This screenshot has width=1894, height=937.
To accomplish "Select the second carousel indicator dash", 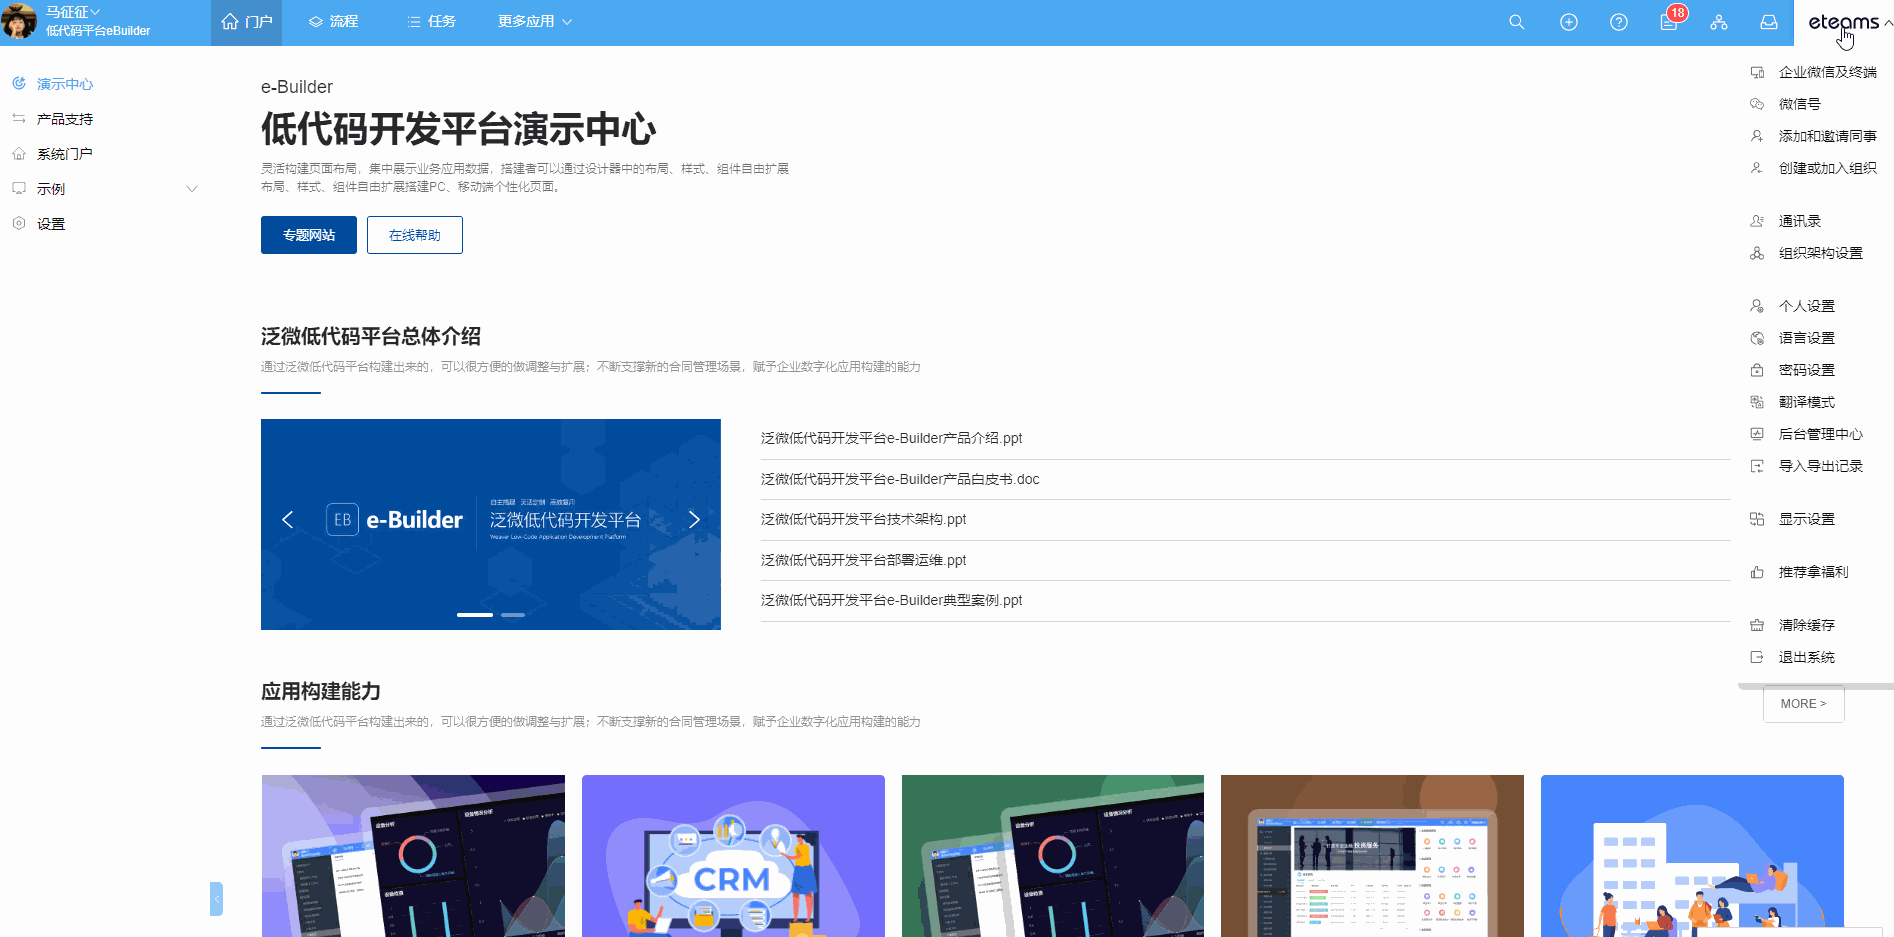I will pos(513,615).
